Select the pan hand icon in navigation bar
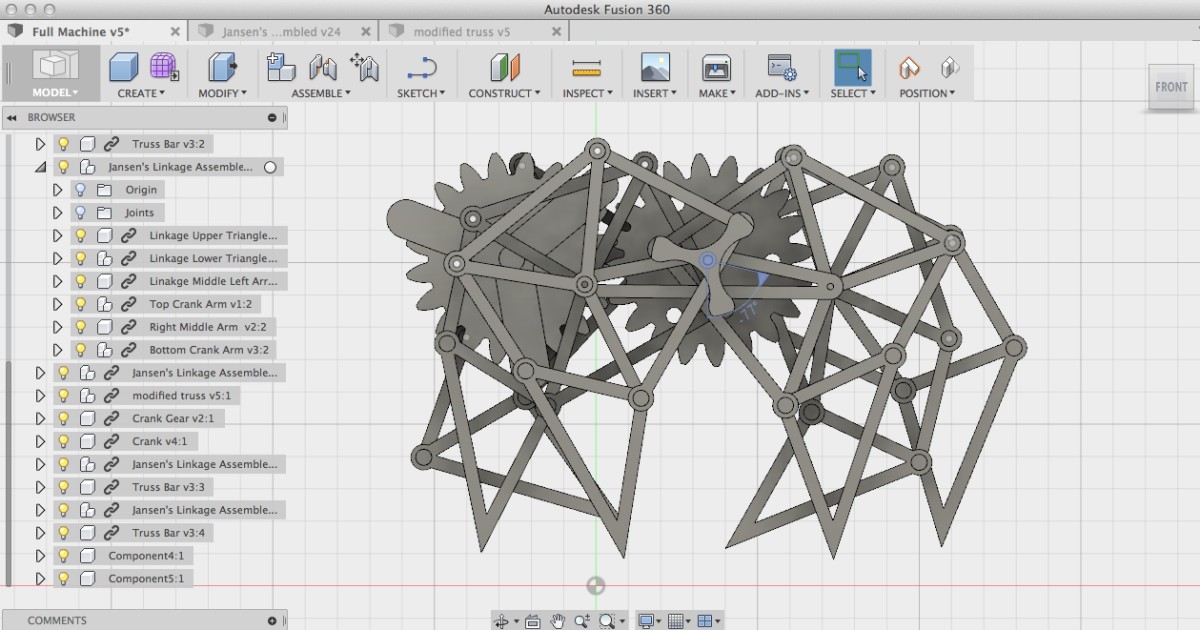Screen dimensions: 1200x630 click(558, 620)
